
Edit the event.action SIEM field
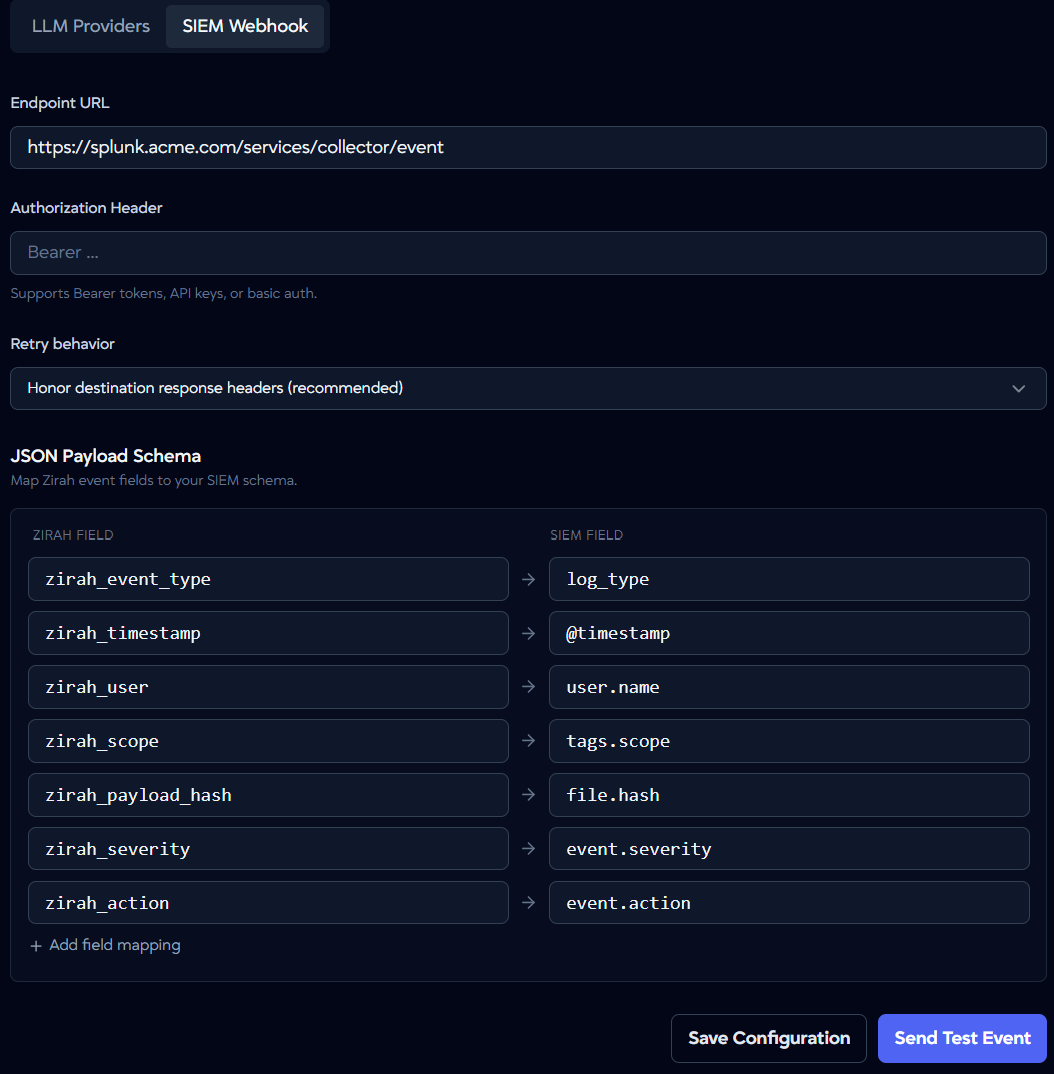[789, 903]
